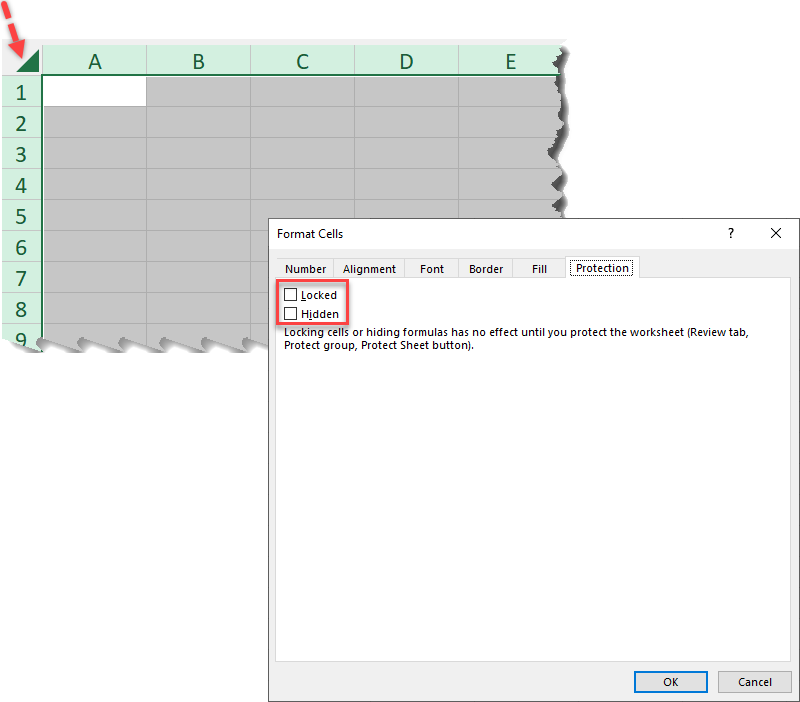Click cell B3 in the grid
Image resolution: width=800 pixels, height=702 pixels.
[198, 154]
